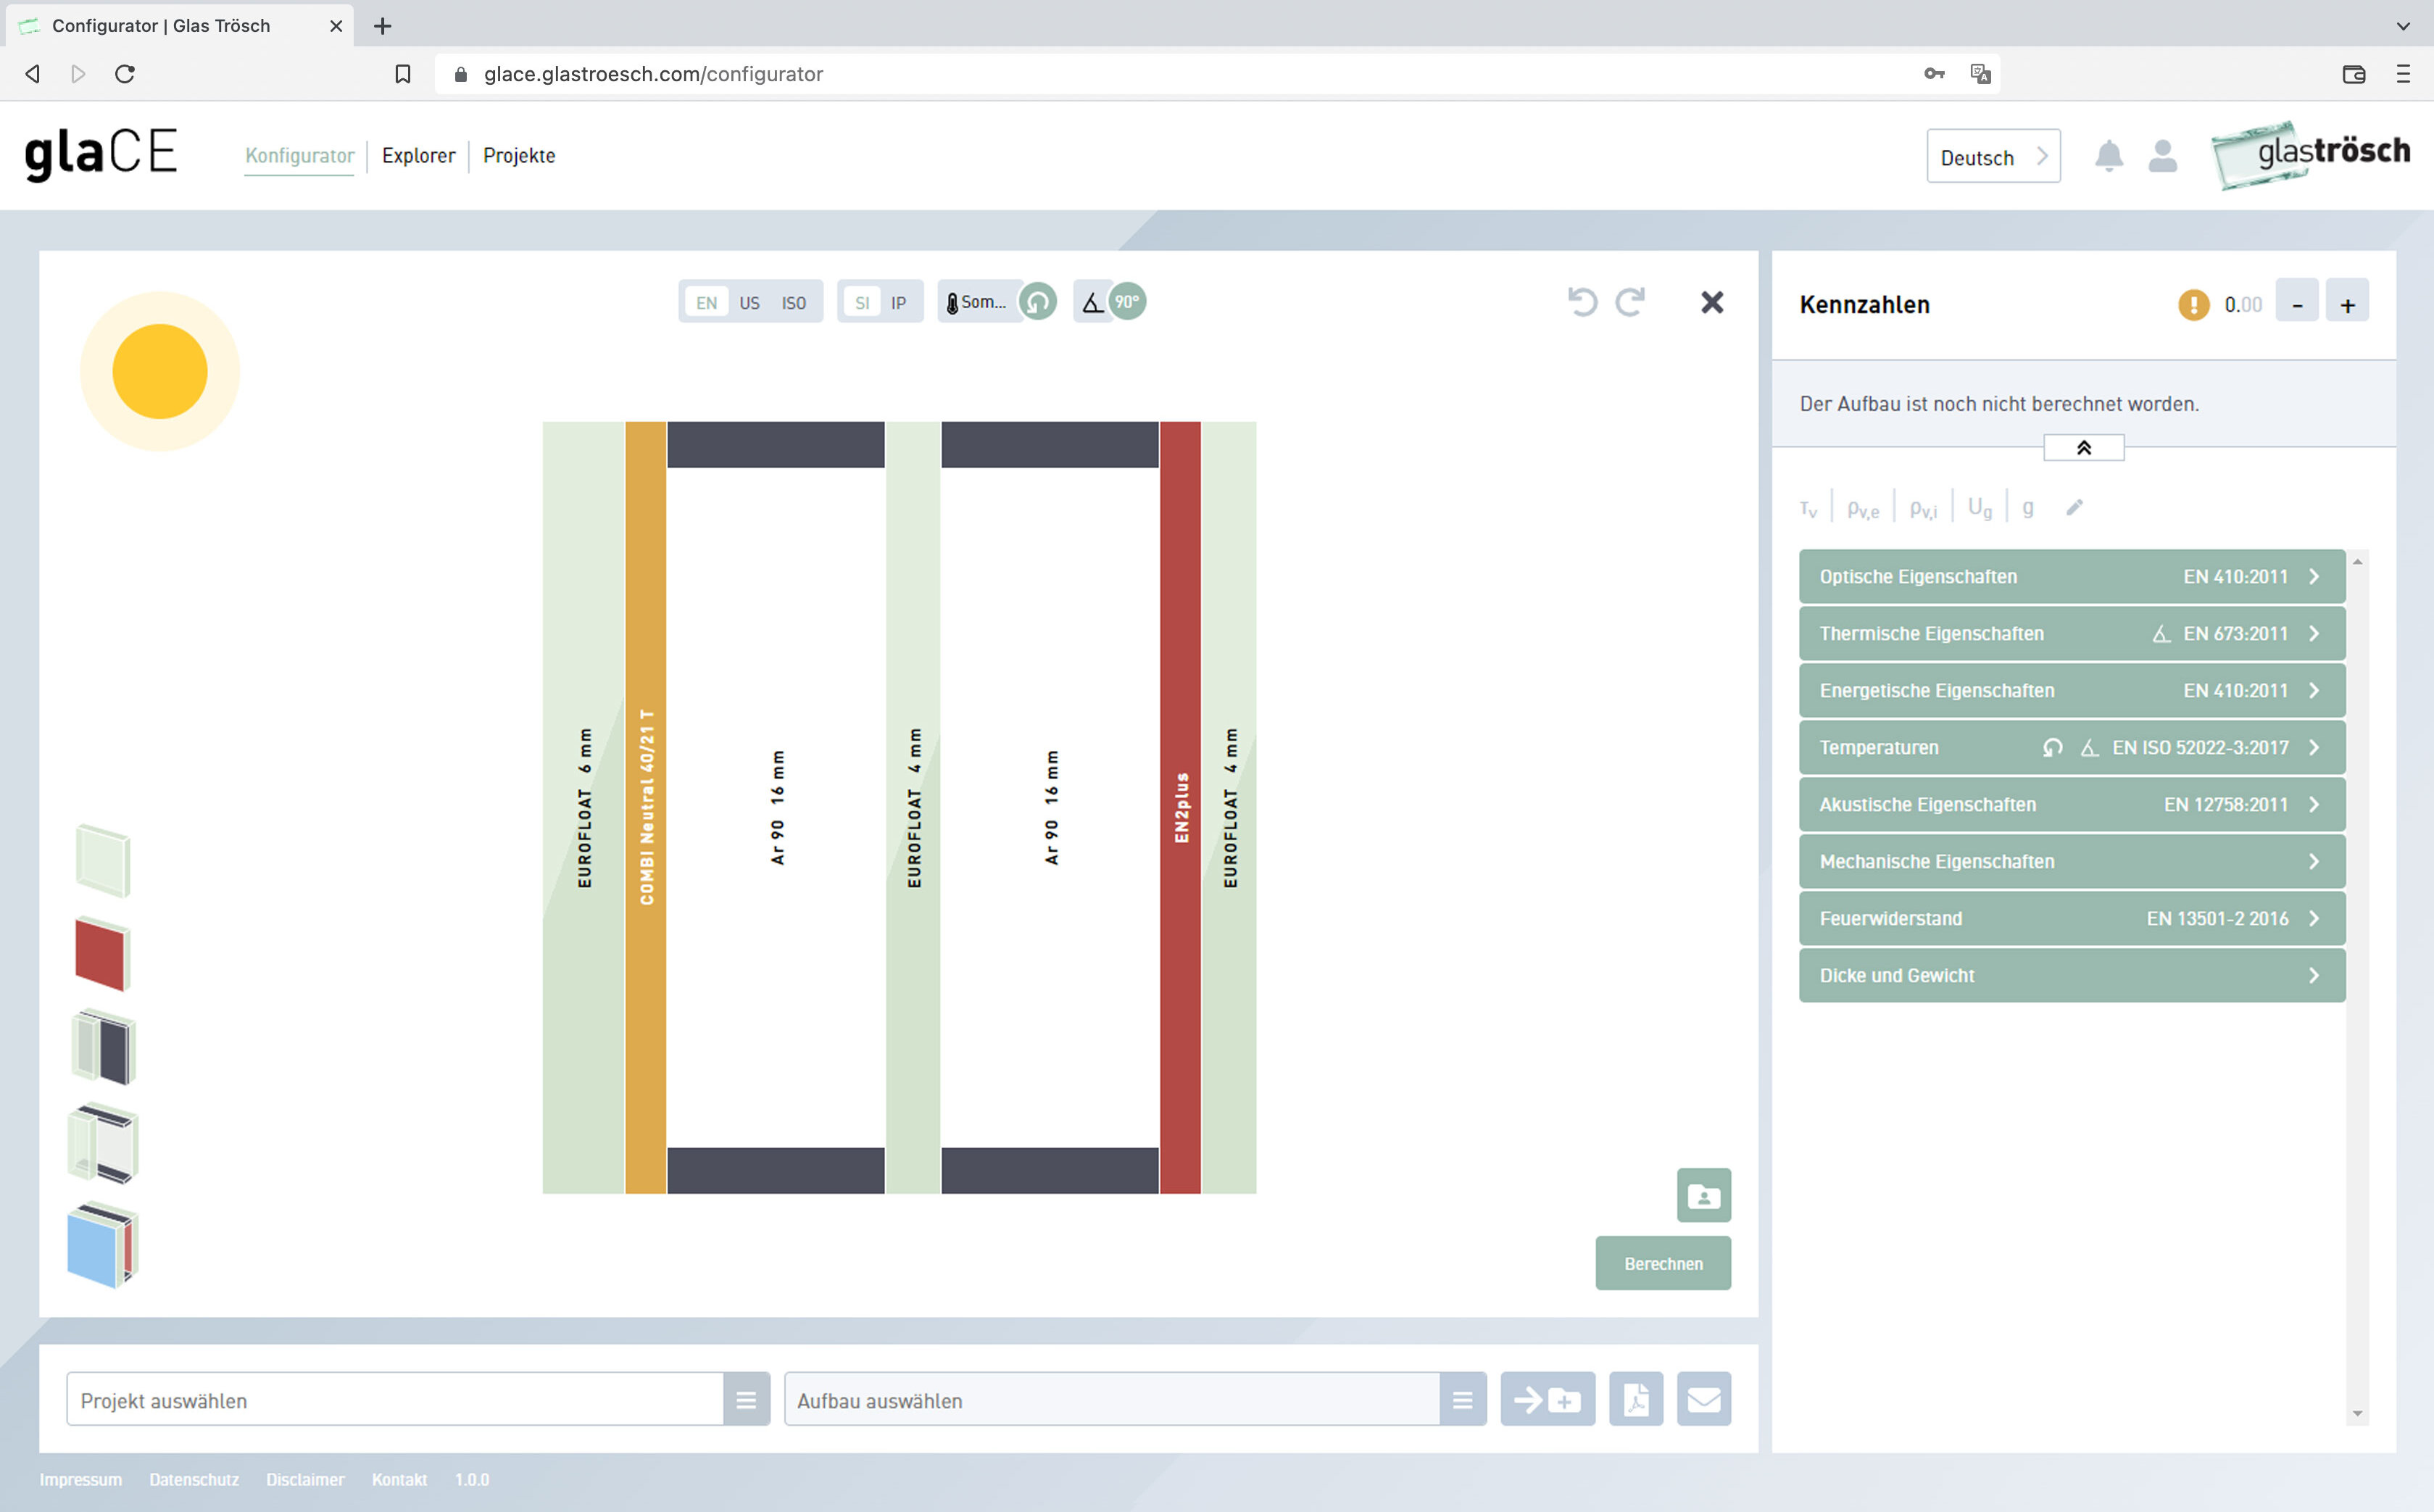Select the outer EUROFLOAT 6 mm pane

(584, 808)
